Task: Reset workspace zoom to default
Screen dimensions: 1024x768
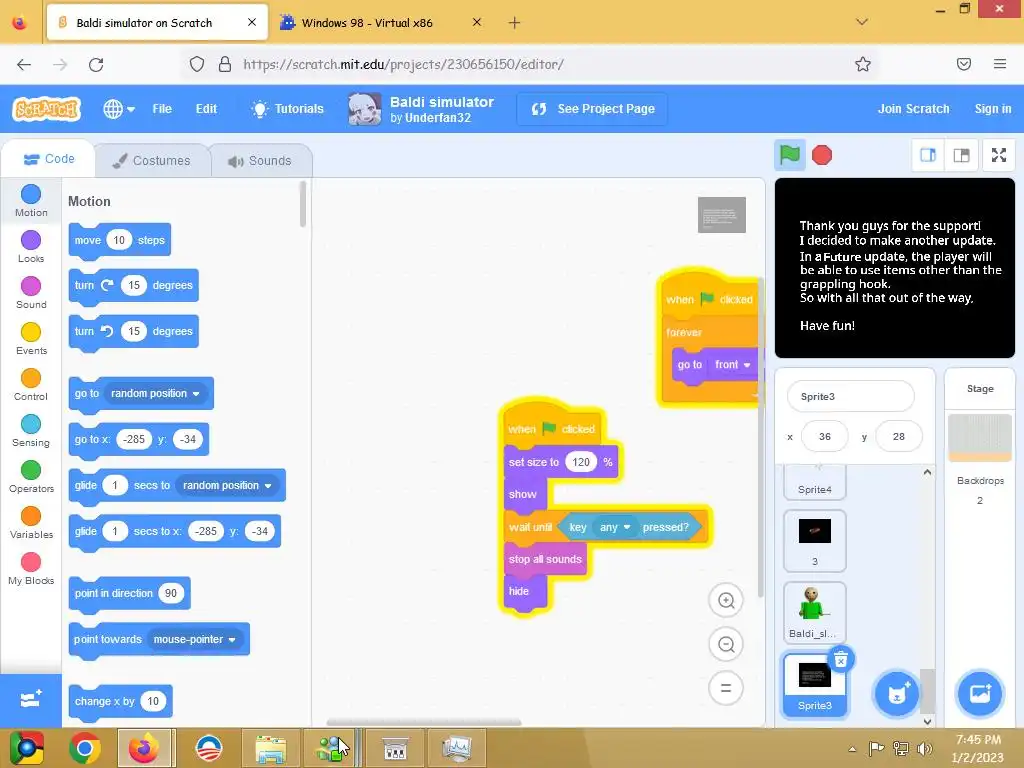Action: coord(726,688)
